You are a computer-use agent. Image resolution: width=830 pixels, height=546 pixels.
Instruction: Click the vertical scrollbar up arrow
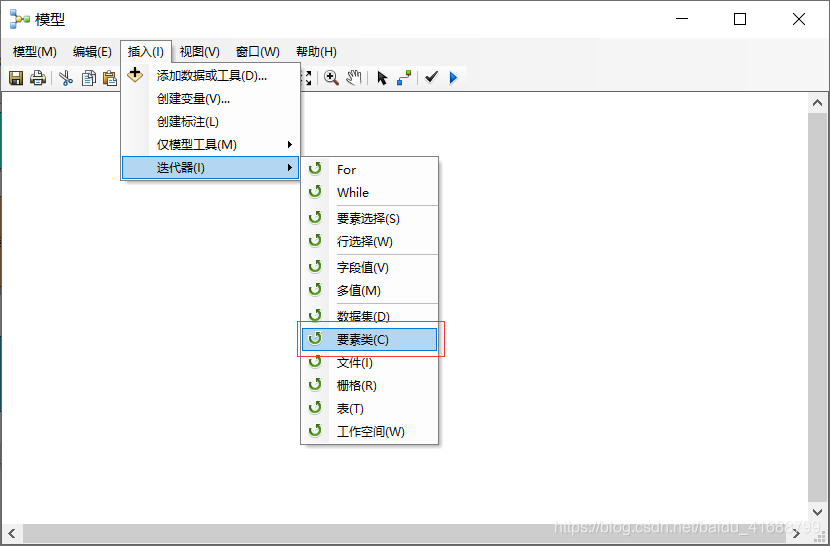click(817, 103)
